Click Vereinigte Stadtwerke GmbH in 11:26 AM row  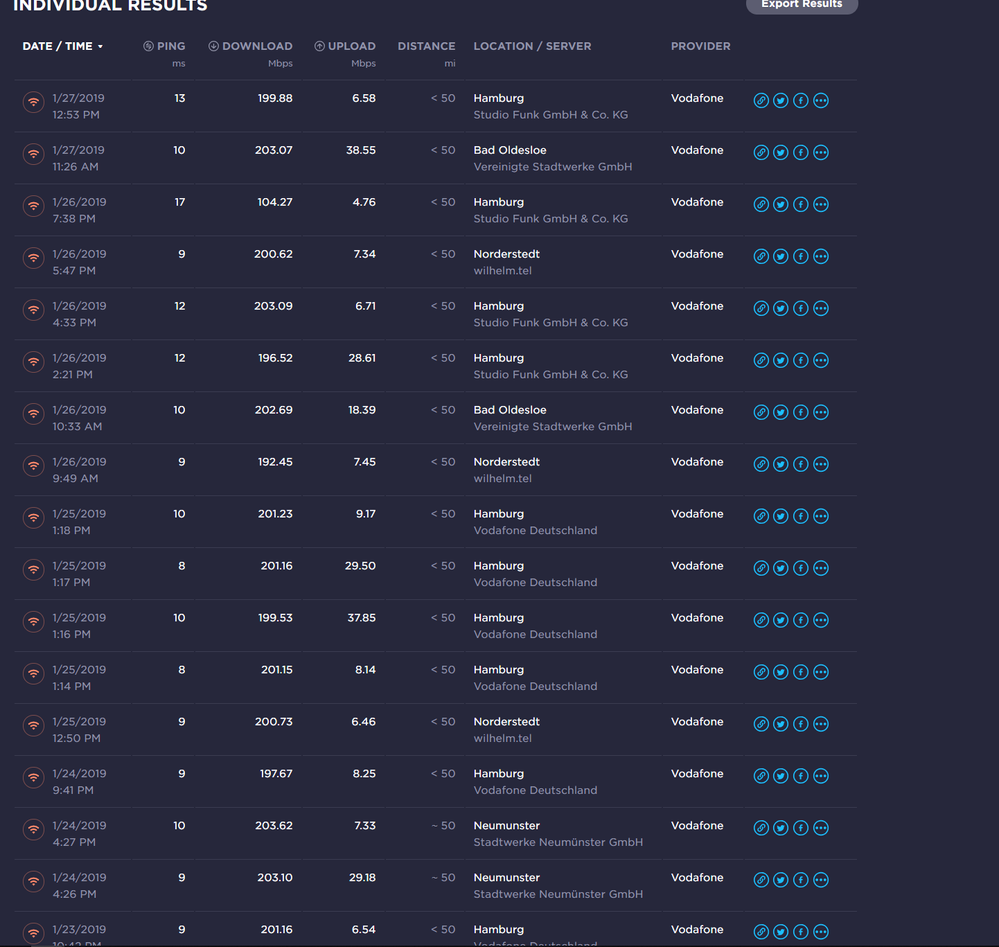click(552, 167)
